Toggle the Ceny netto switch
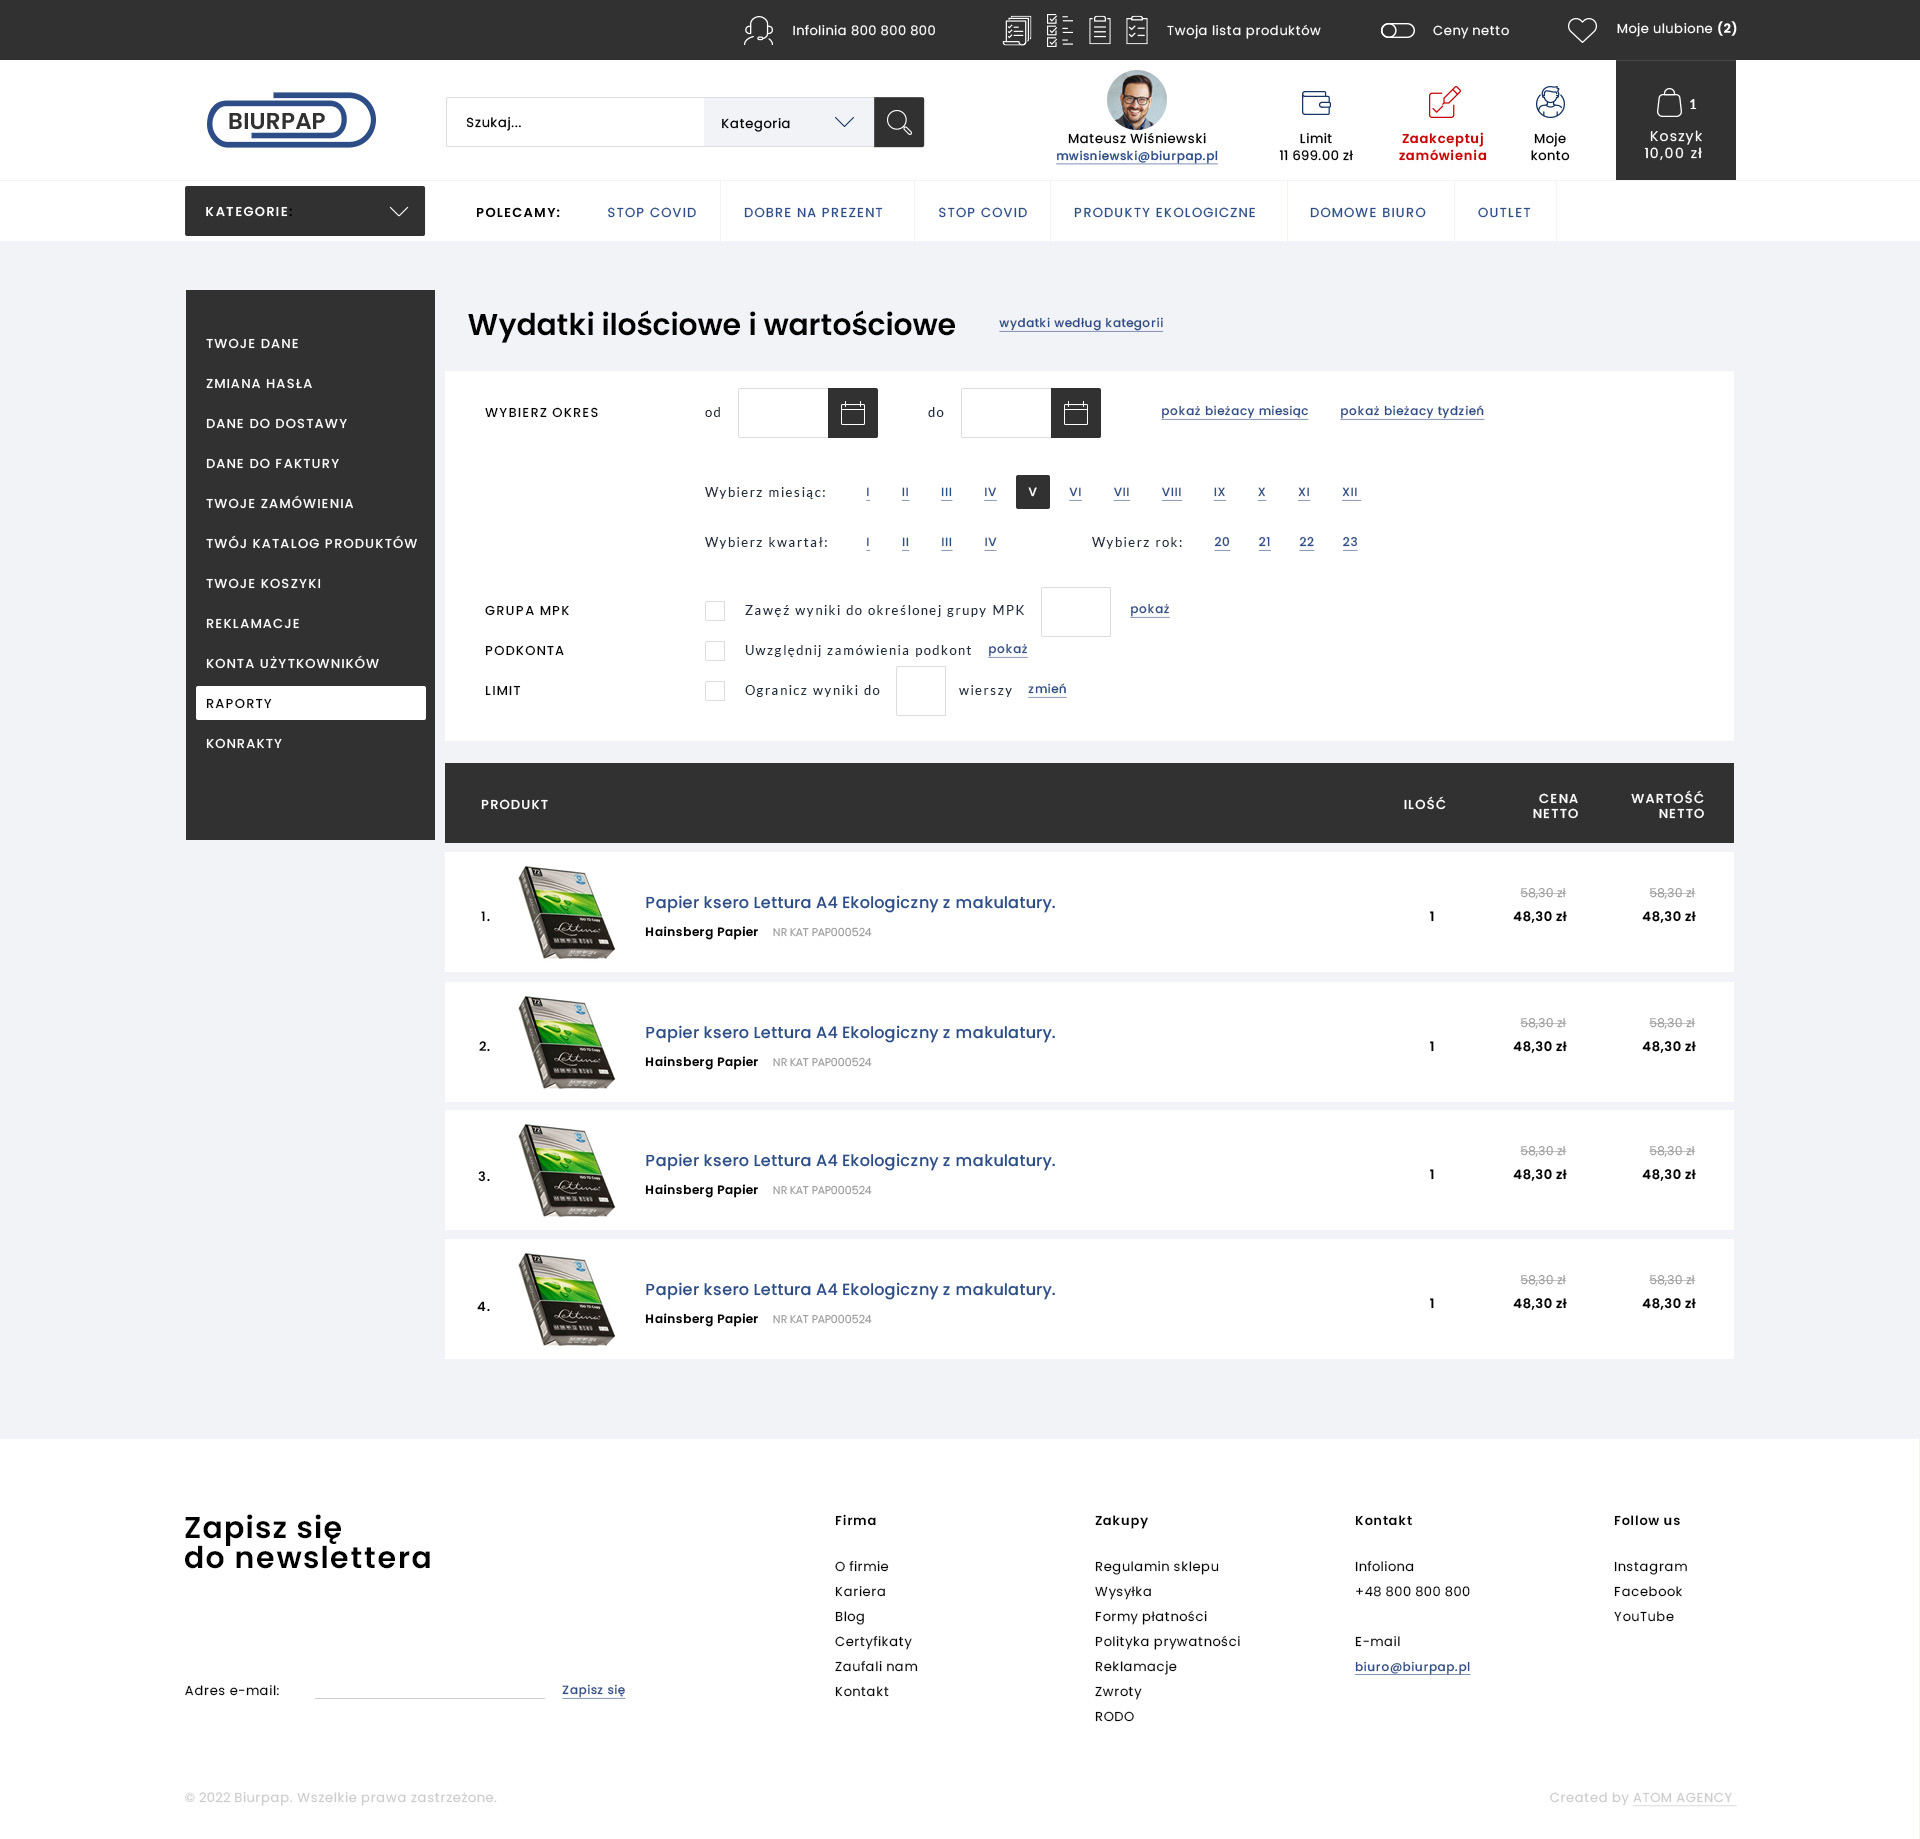1920x1839 pixels. 1397,30
